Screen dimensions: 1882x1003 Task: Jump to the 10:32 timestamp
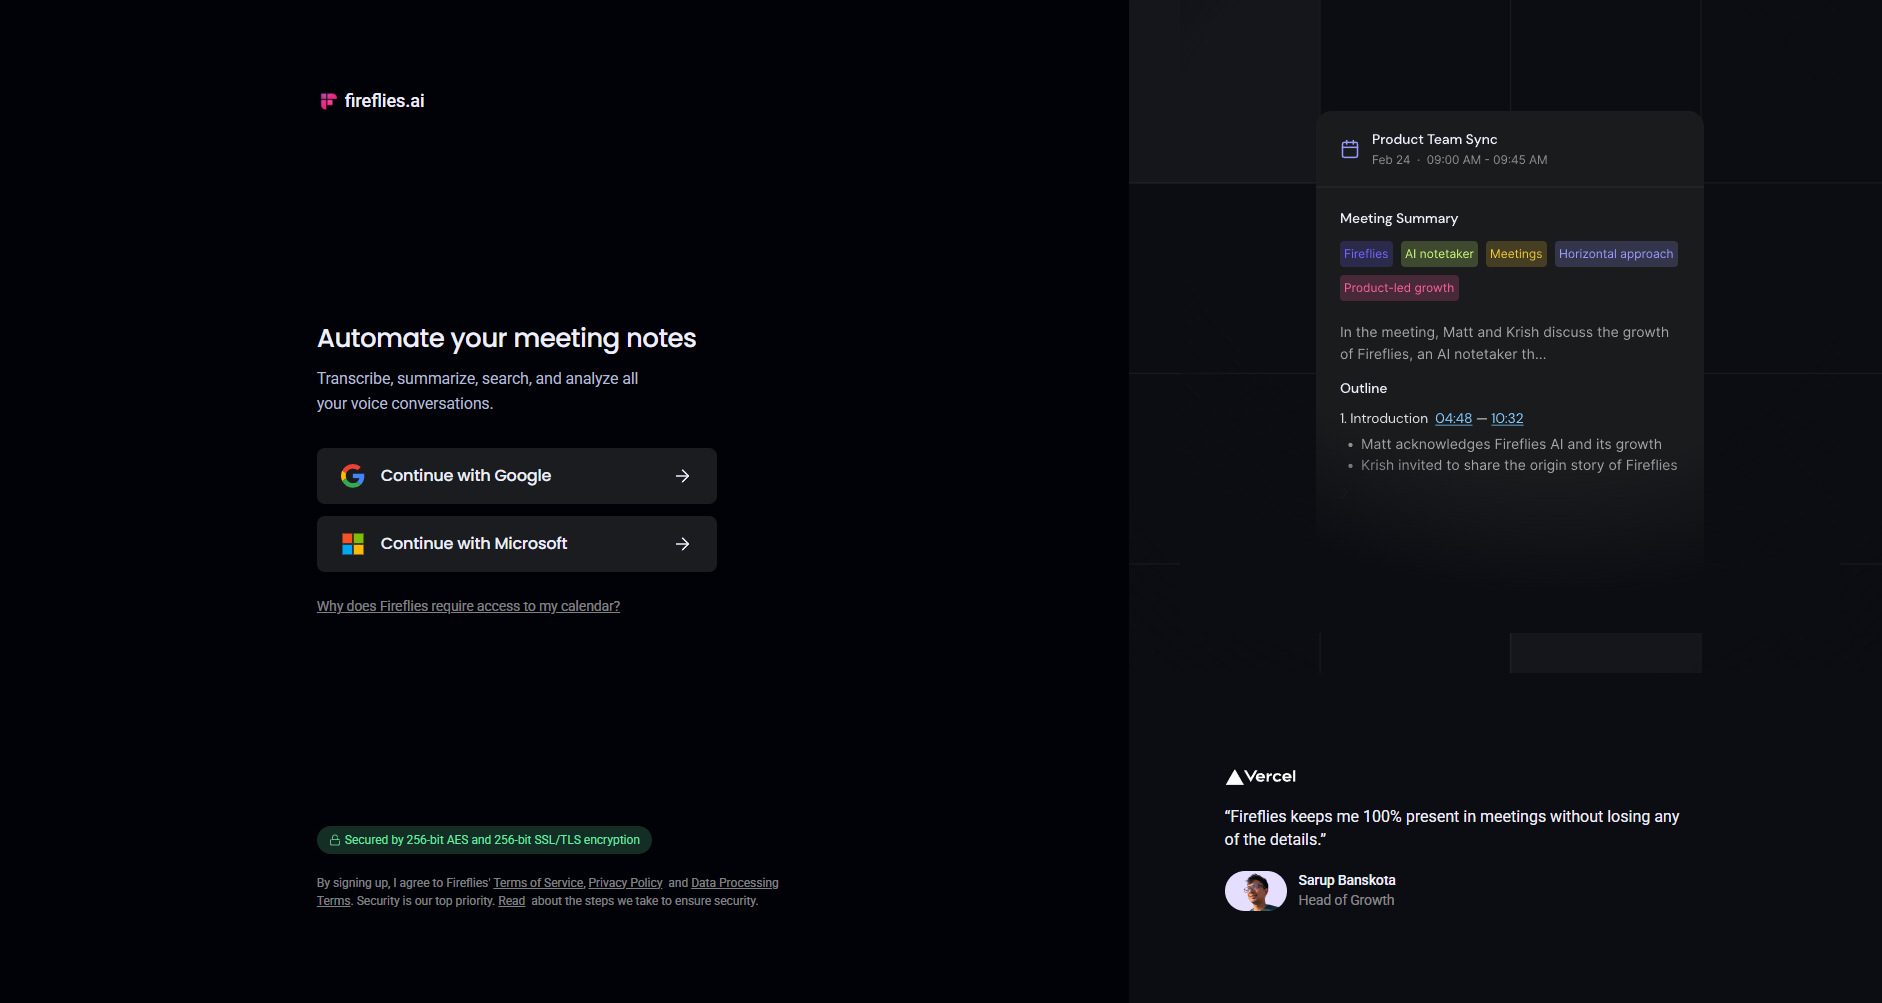1507,419
